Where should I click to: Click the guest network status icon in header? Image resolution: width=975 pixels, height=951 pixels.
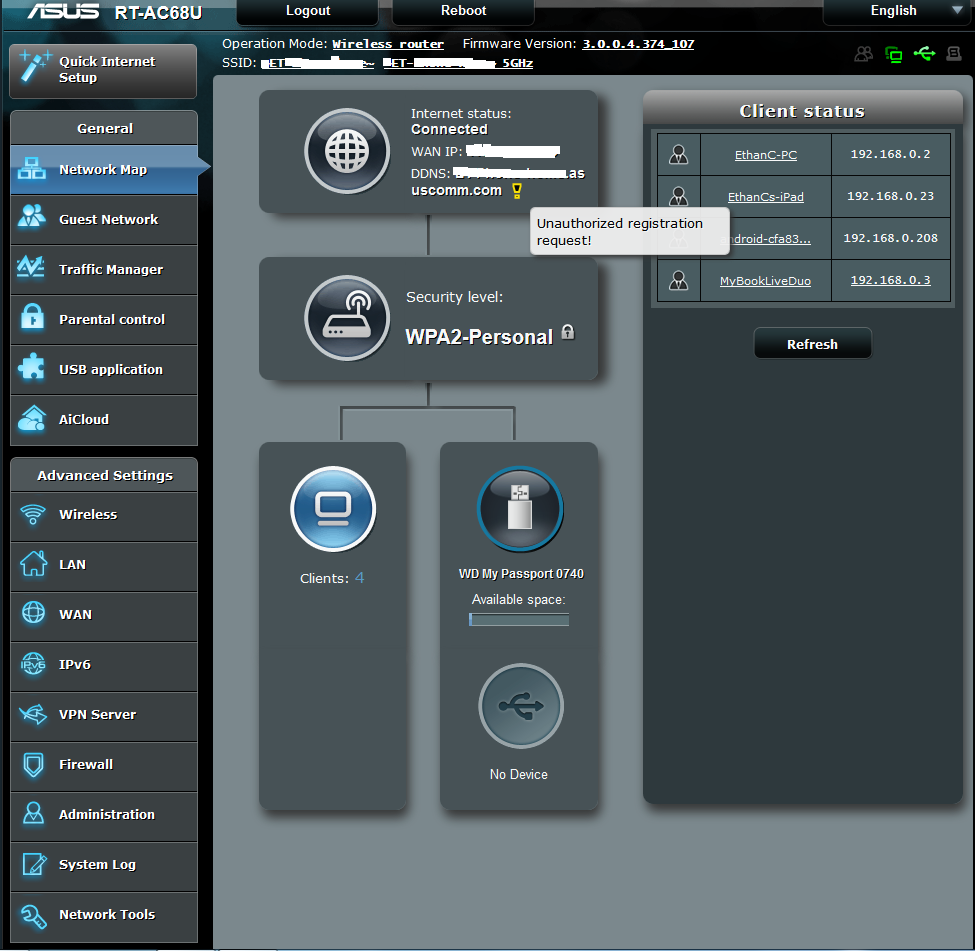point(863,54)
